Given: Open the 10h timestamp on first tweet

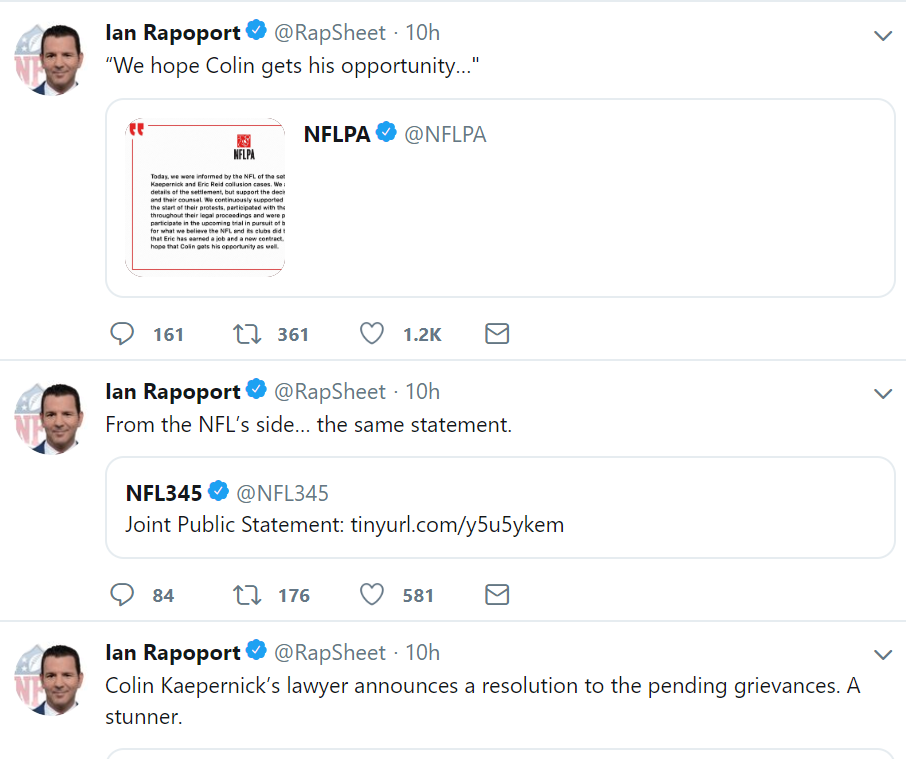Looking at the screenshot, I should [422, 32].
